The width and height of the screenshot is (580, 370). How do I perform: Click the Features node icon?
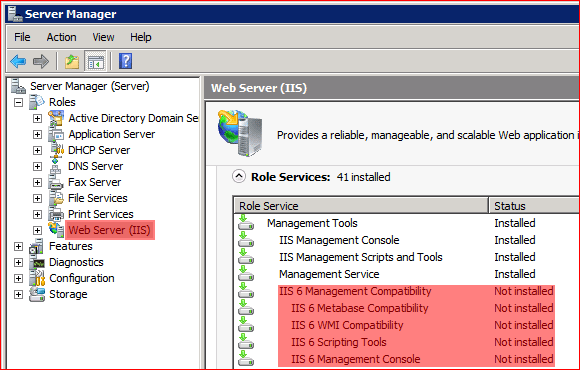[x=37, y=246]
